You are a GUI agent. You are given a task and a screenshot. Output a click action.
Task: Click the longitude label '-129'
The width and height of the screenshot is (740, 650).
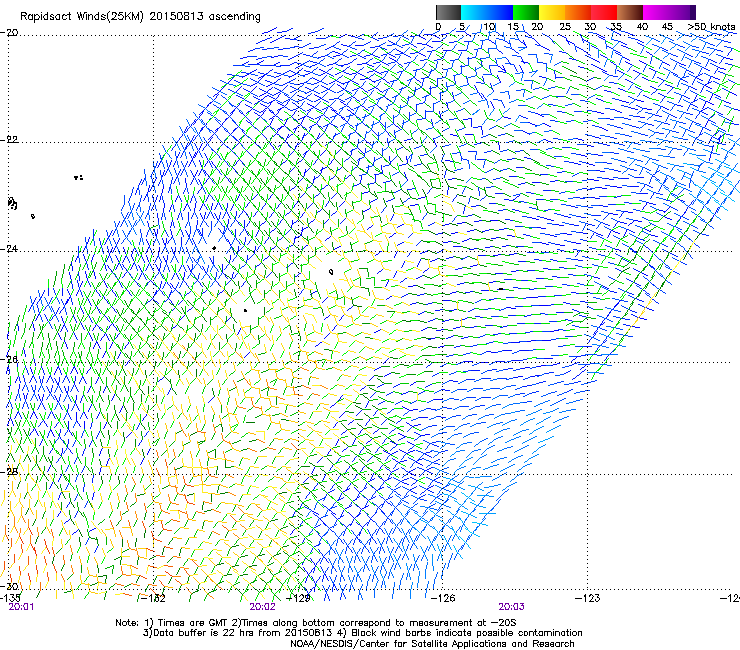298,598
